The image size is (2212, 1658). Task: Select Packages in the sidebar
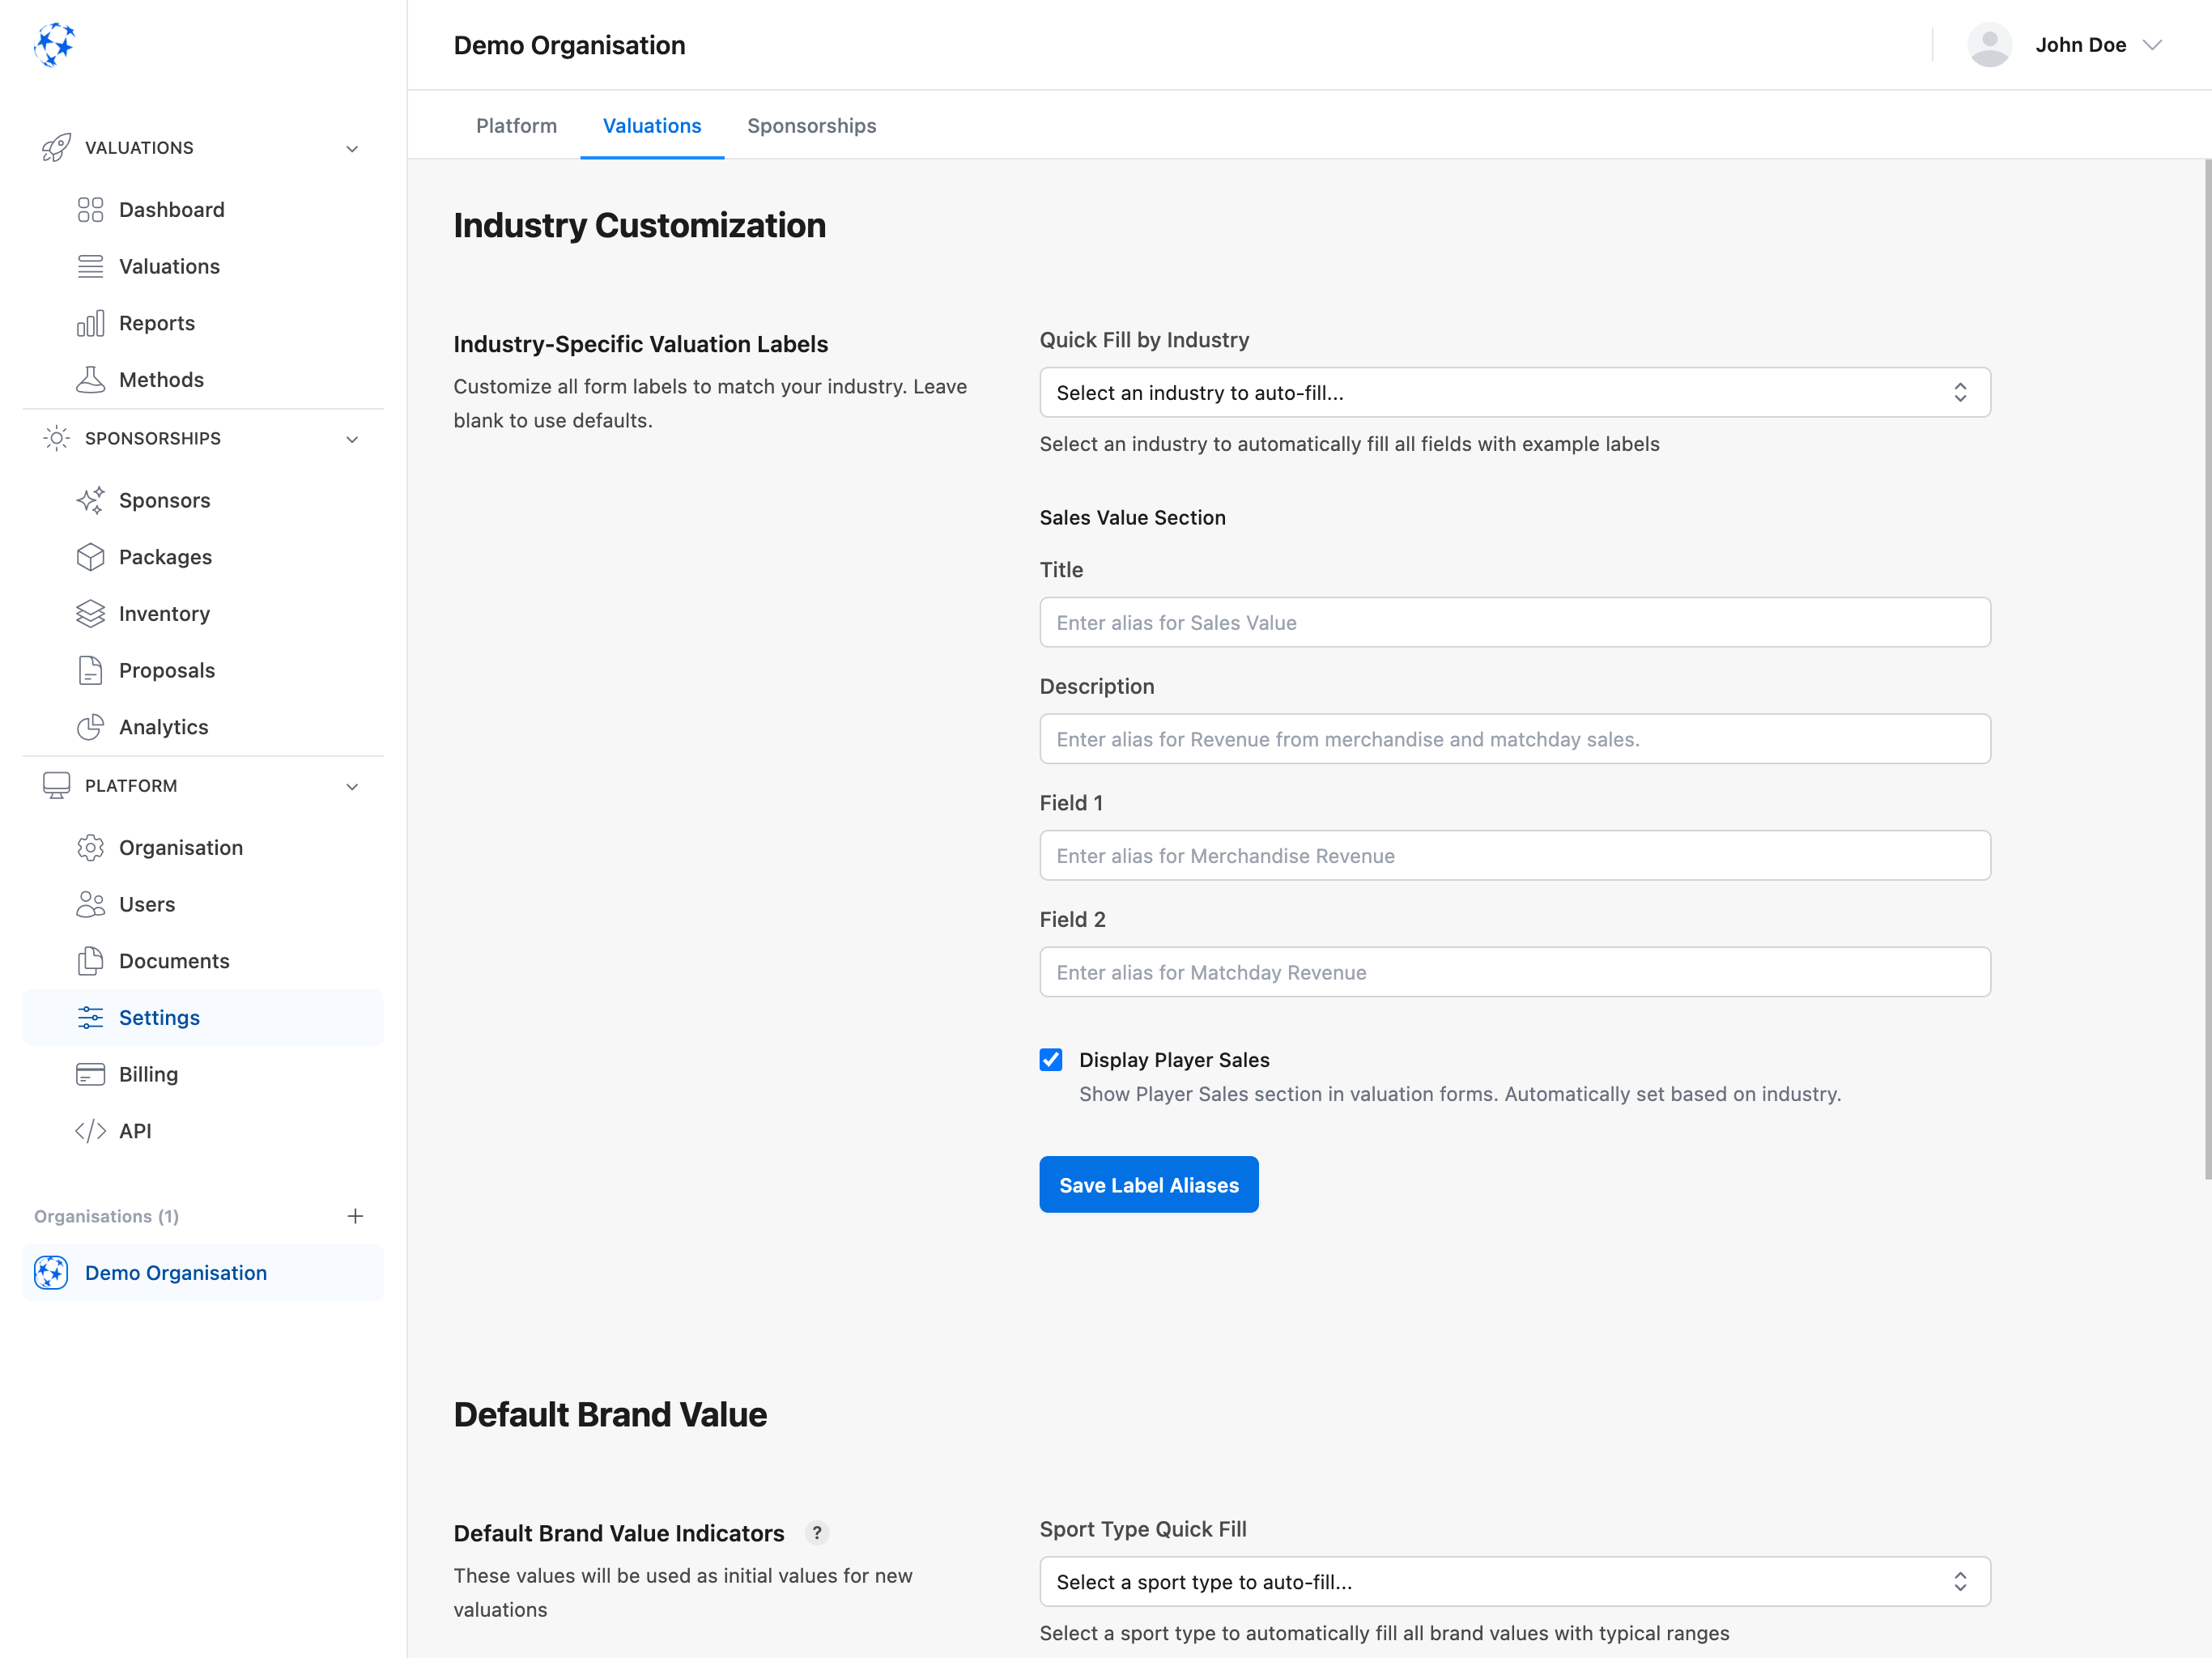tap(165, 557)
